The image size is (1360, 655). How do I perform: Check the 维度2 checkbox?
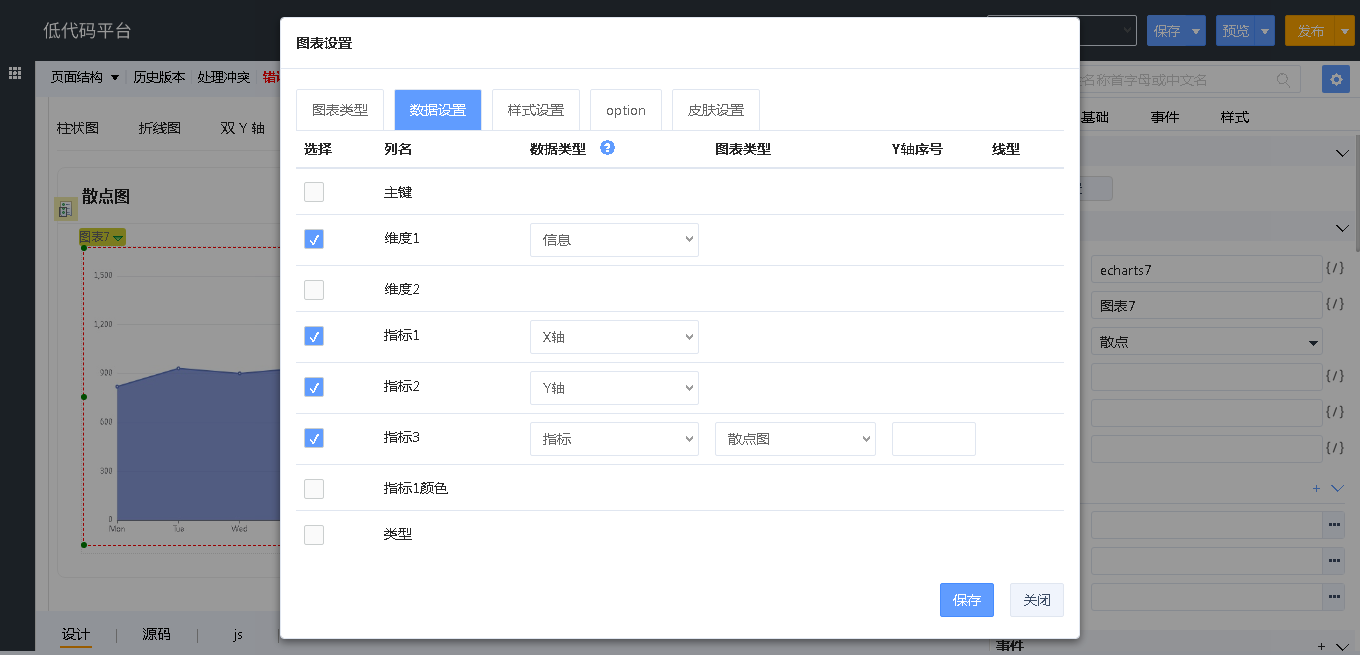click(314, 290)
